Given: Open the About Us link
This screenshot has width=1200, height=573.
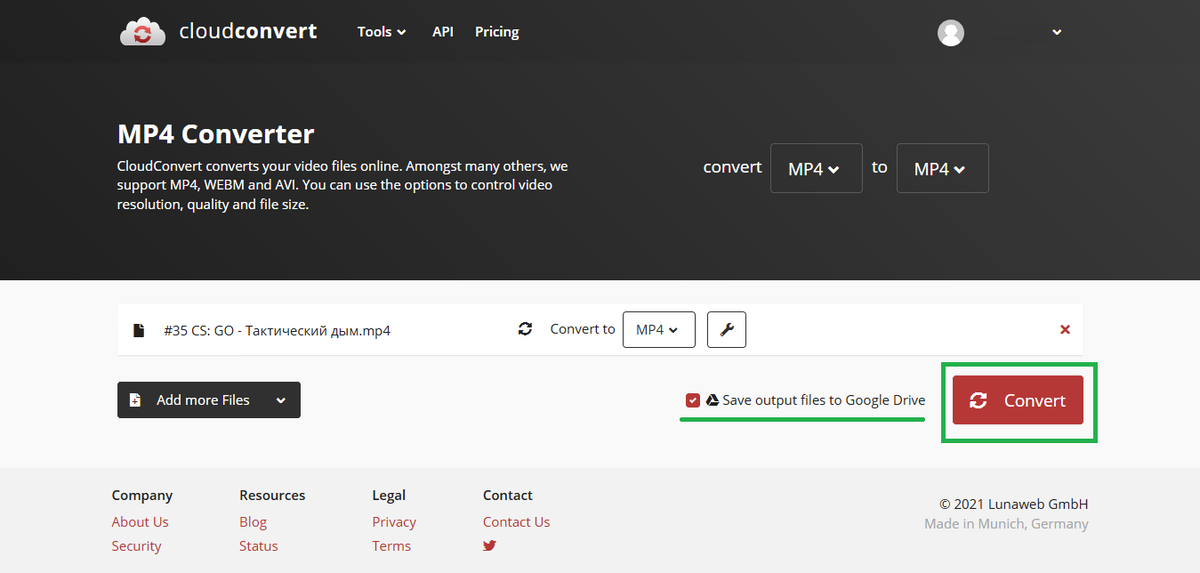Looking at the screenshot, I should point(140,522).
